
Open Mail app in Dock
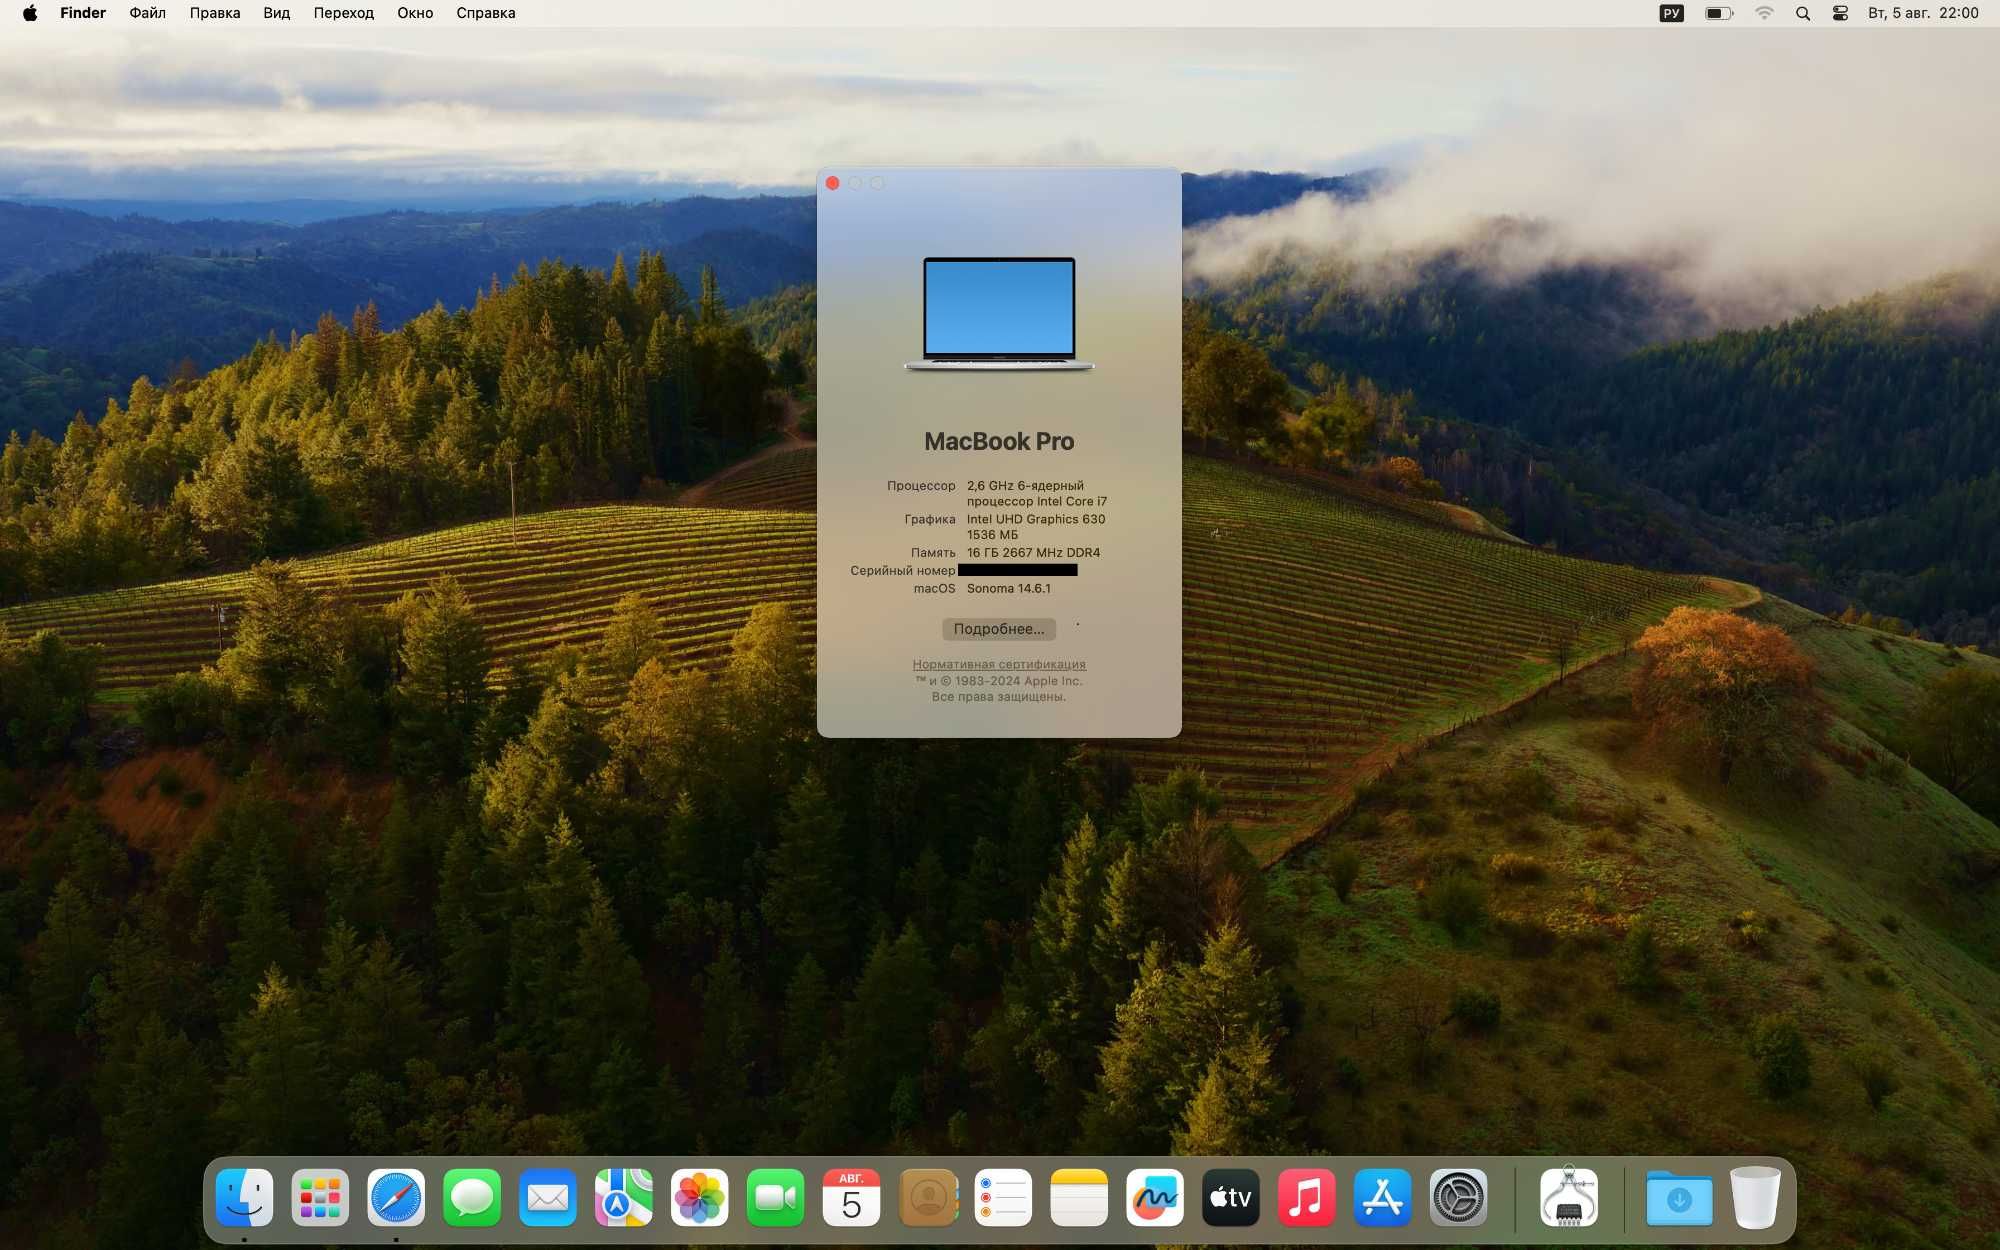(x=548, y=1197)
